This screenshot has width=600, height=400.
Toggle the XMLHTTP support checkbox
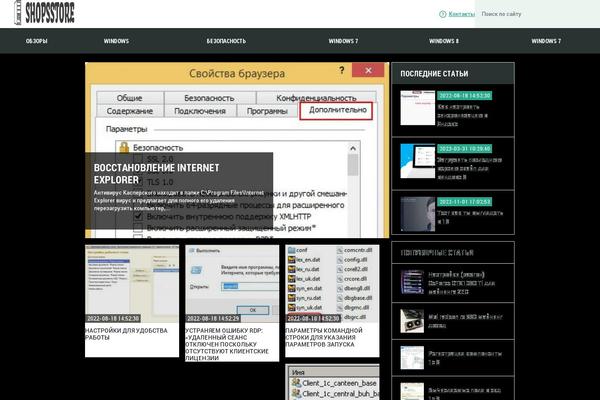click(x=138, y=217)
